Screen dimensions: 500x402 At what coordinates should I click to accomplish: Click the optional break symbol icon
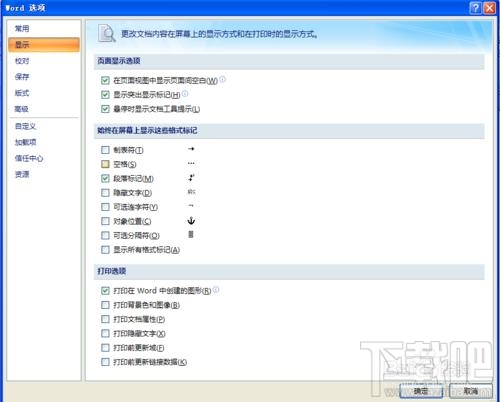191,235
